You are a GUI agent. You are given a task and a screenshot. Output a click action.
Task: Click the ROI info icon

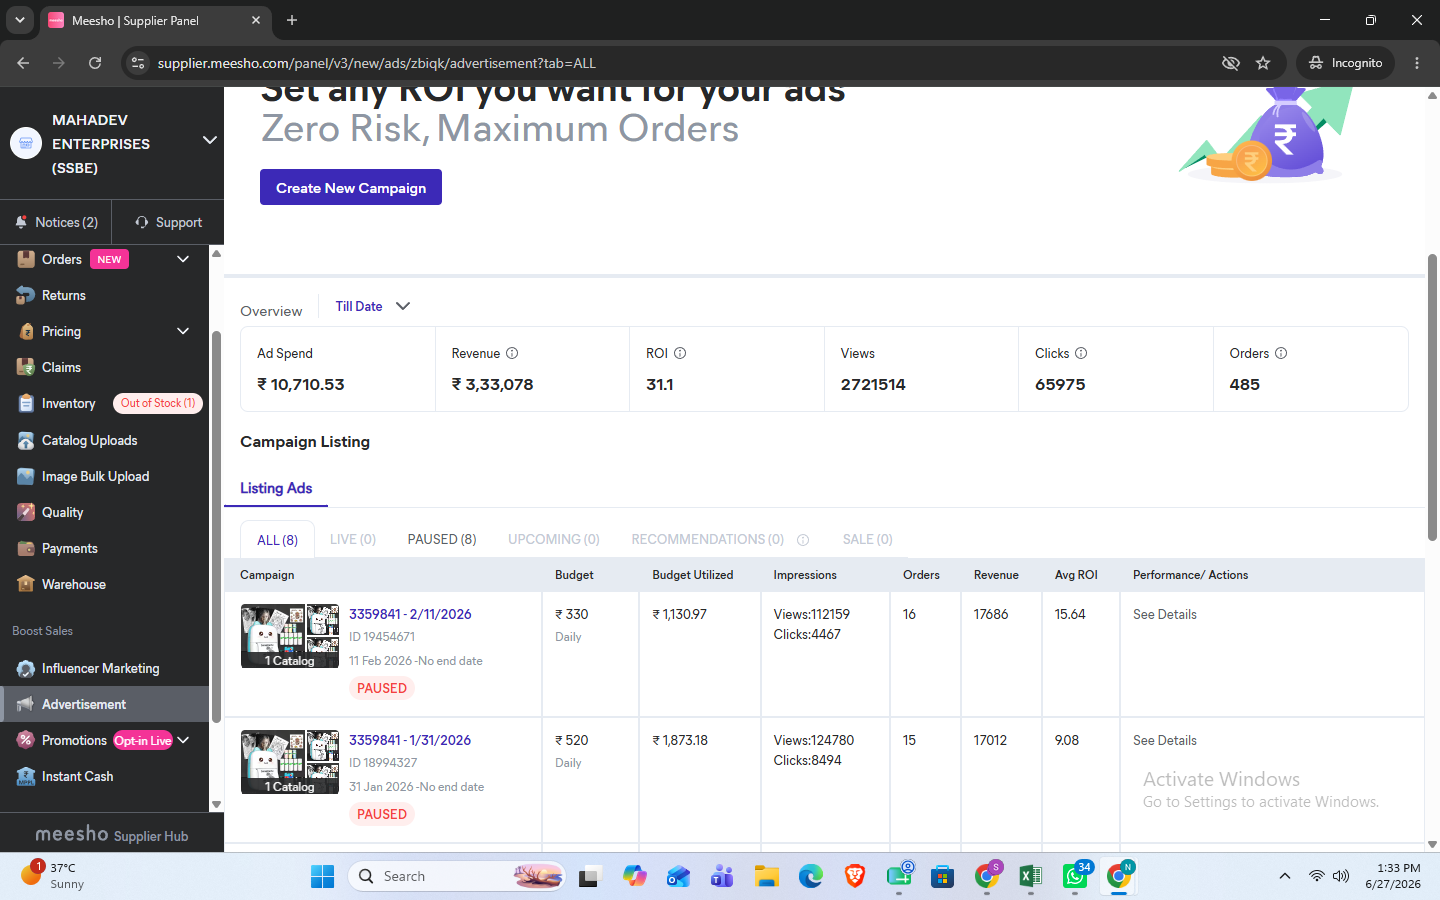680,353
